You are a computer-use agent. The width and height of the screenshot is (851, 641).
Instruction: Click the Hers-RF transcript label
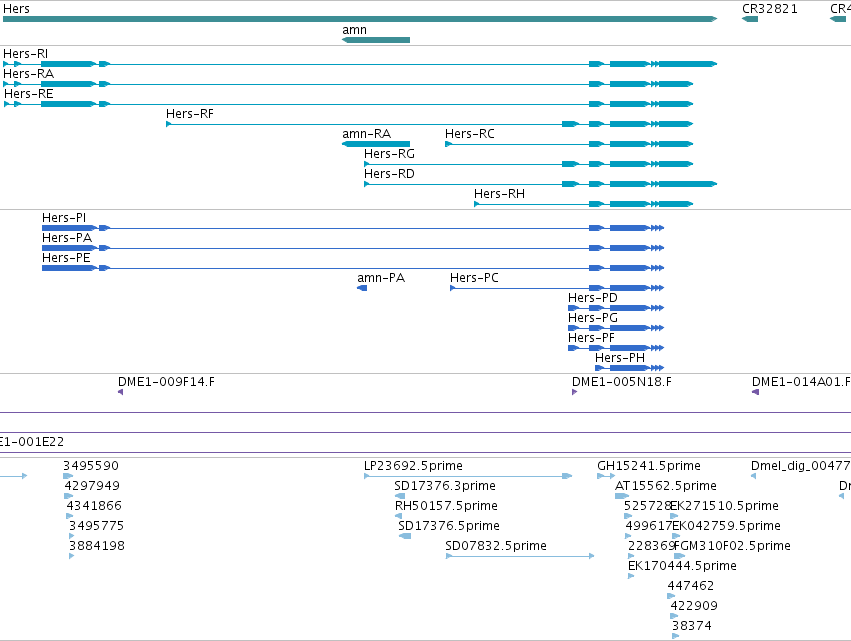[x=189, y=114]
